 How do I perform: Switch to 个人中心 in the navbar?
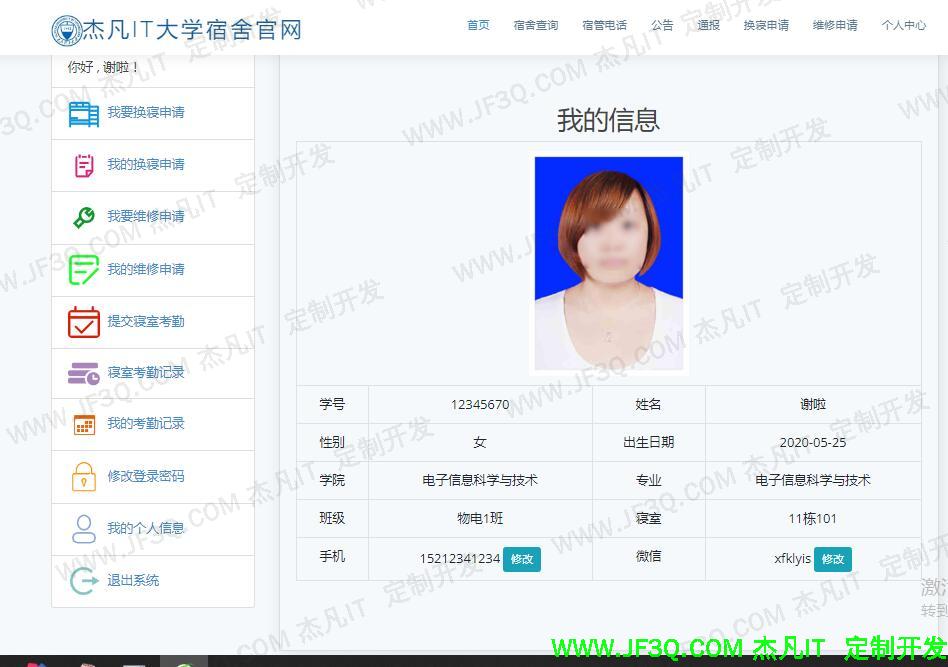point(903,26)
